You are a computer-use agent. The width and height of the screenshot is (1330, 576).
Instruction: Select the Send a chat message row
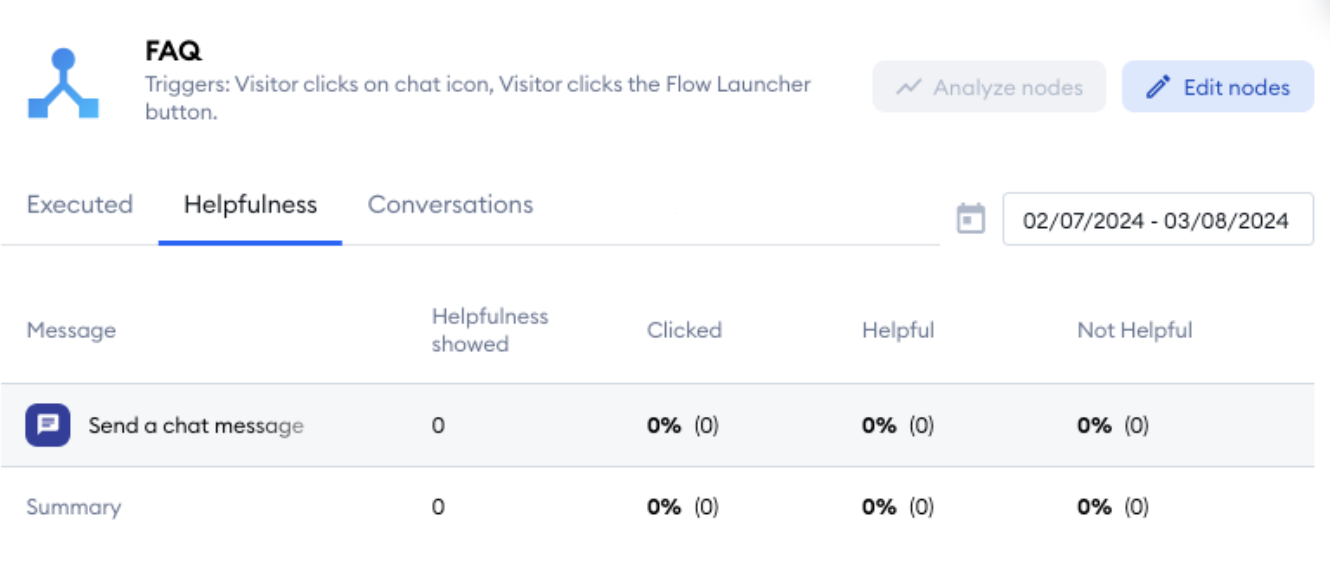[x=196, y=426]
